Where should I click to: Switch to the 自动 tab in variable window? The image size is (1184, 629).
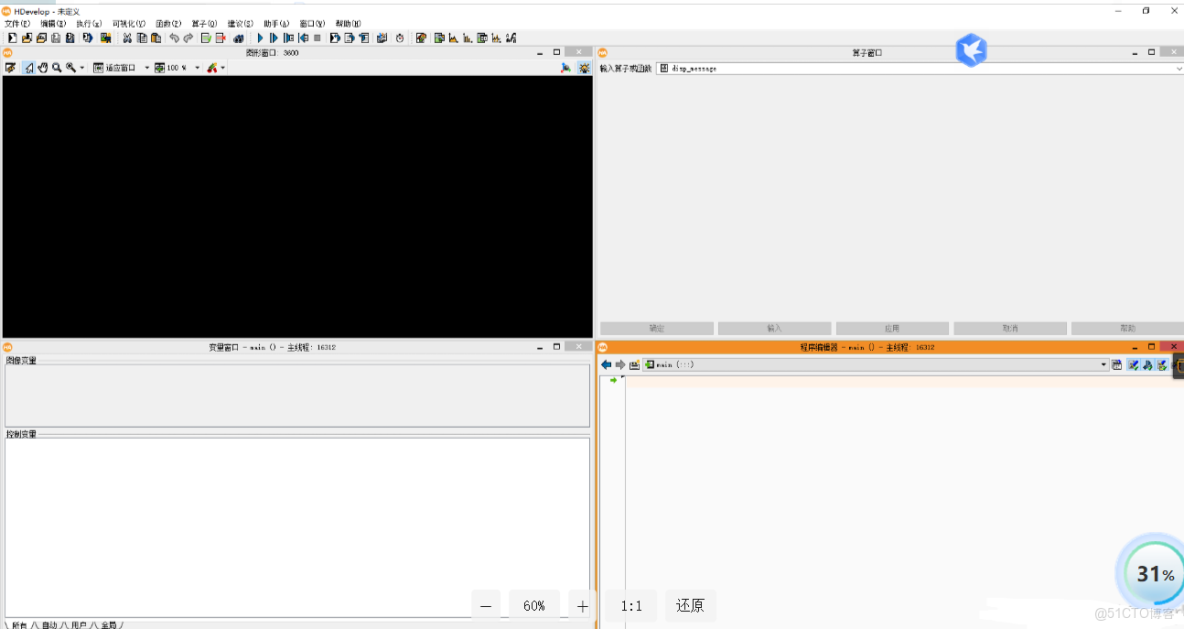point(49,624)
